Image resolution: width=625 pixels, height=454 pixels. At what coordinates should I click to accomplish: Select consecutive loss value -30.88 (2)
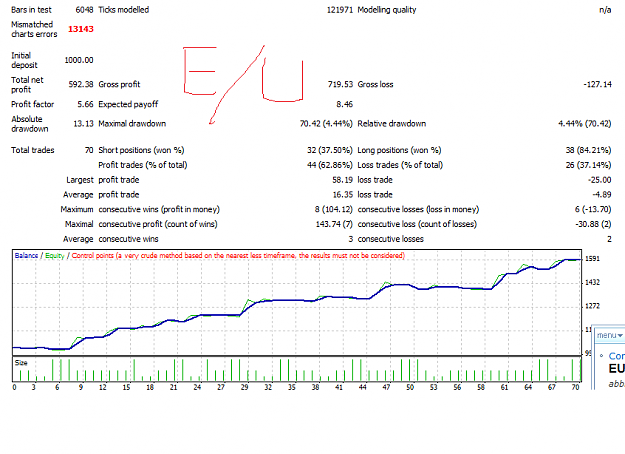(593, 224)
